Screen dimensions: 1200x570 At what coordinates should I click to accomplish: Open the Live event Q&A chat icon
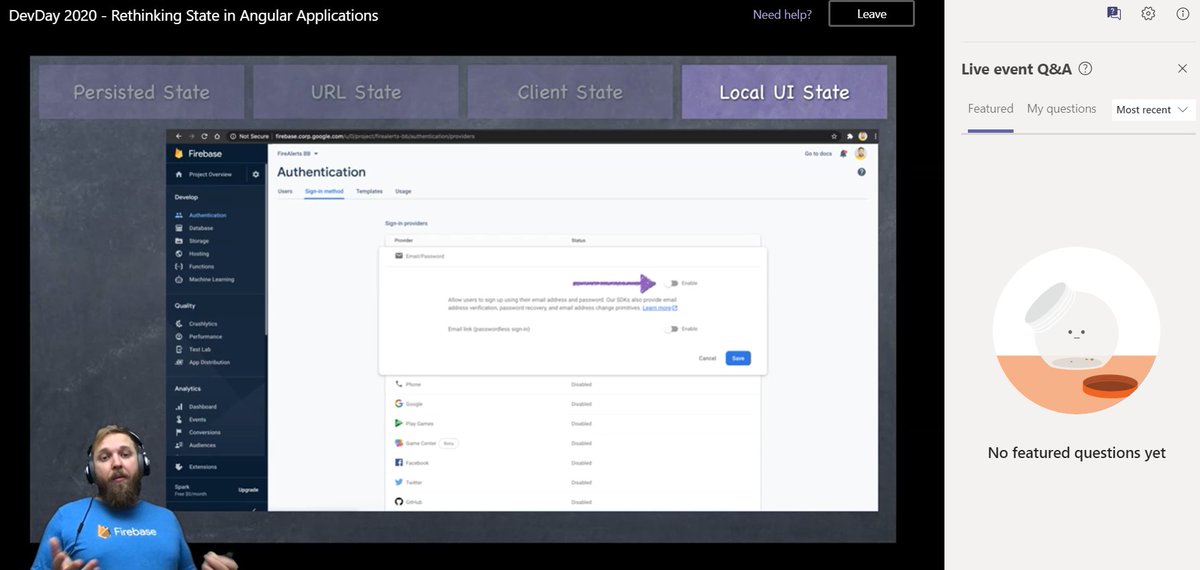[x=1114, y=13]
